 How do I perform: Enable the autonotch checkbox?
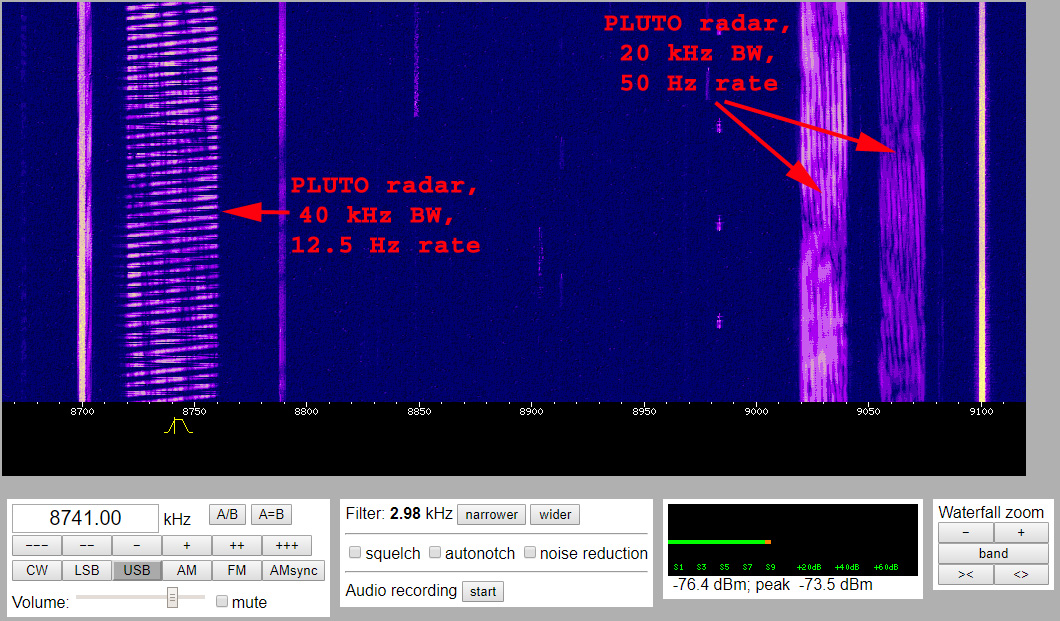435,553
